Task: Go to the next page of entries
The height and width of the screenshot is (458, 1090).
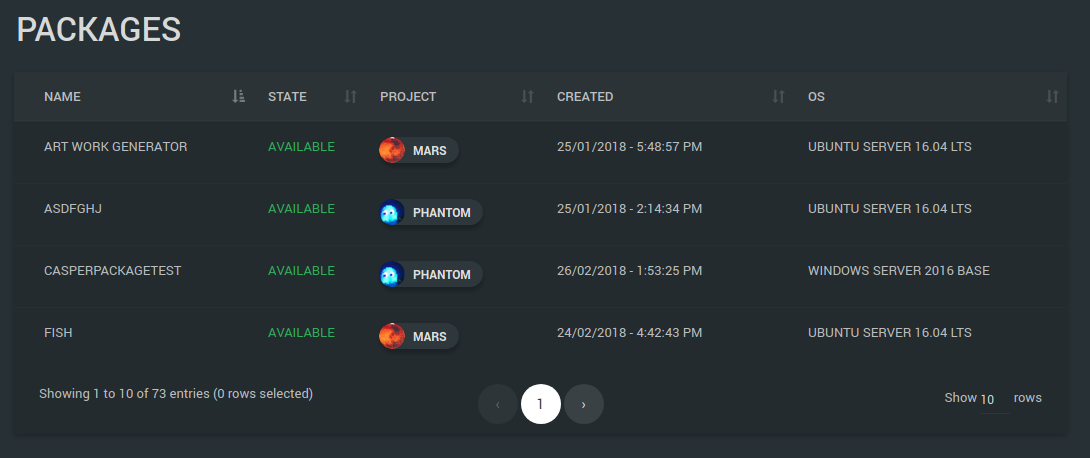Action: pyautogui.click(x=584, y=404)
